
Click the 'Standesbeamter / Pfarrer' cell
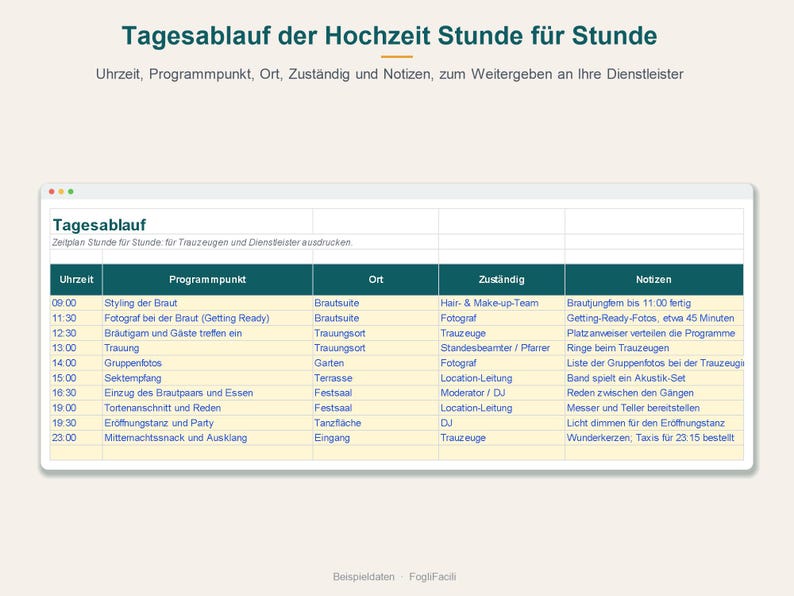(x=501, y=348)
